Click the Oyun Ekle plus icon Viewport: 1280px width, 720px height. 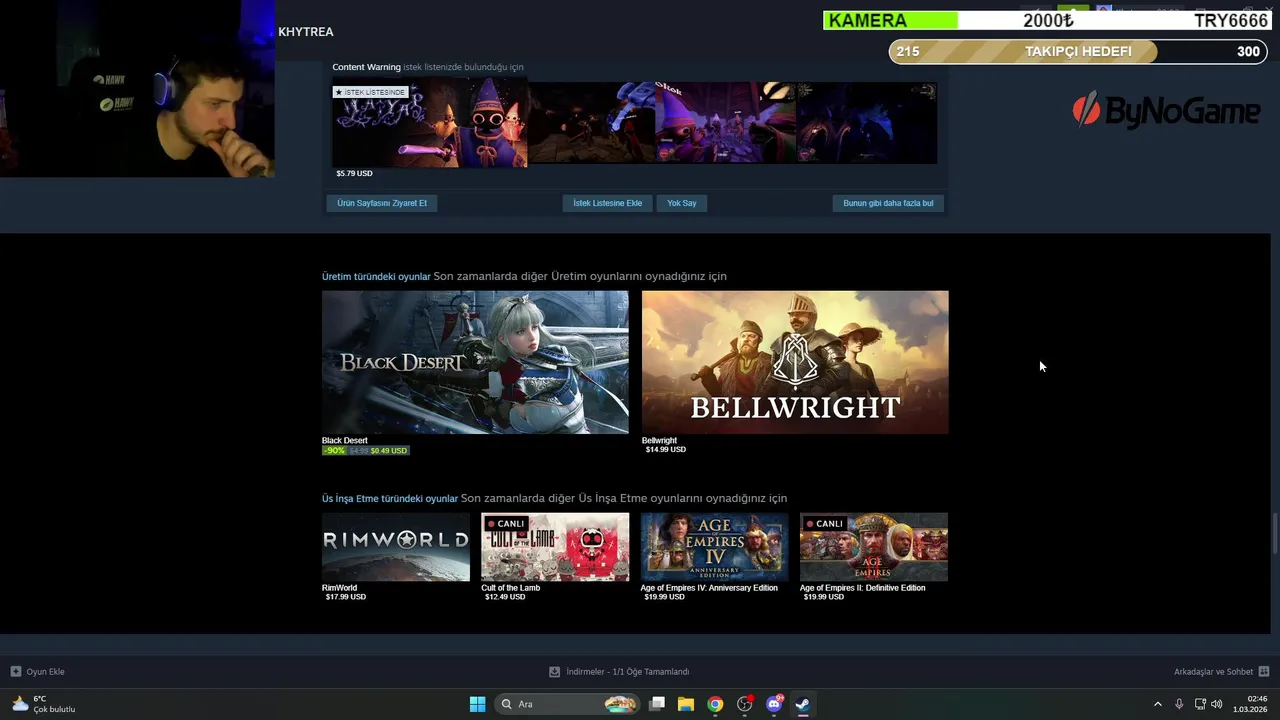pos(16,672)
